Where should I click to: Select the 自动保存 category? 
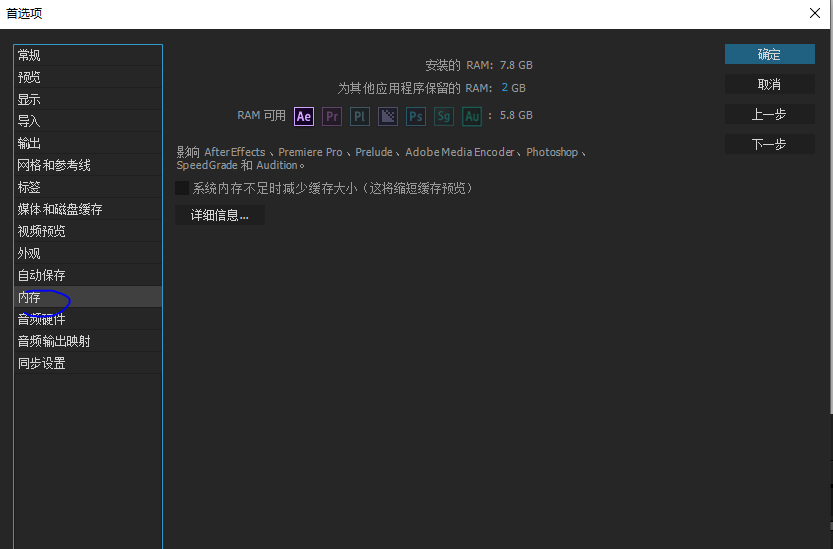point(88,275)
